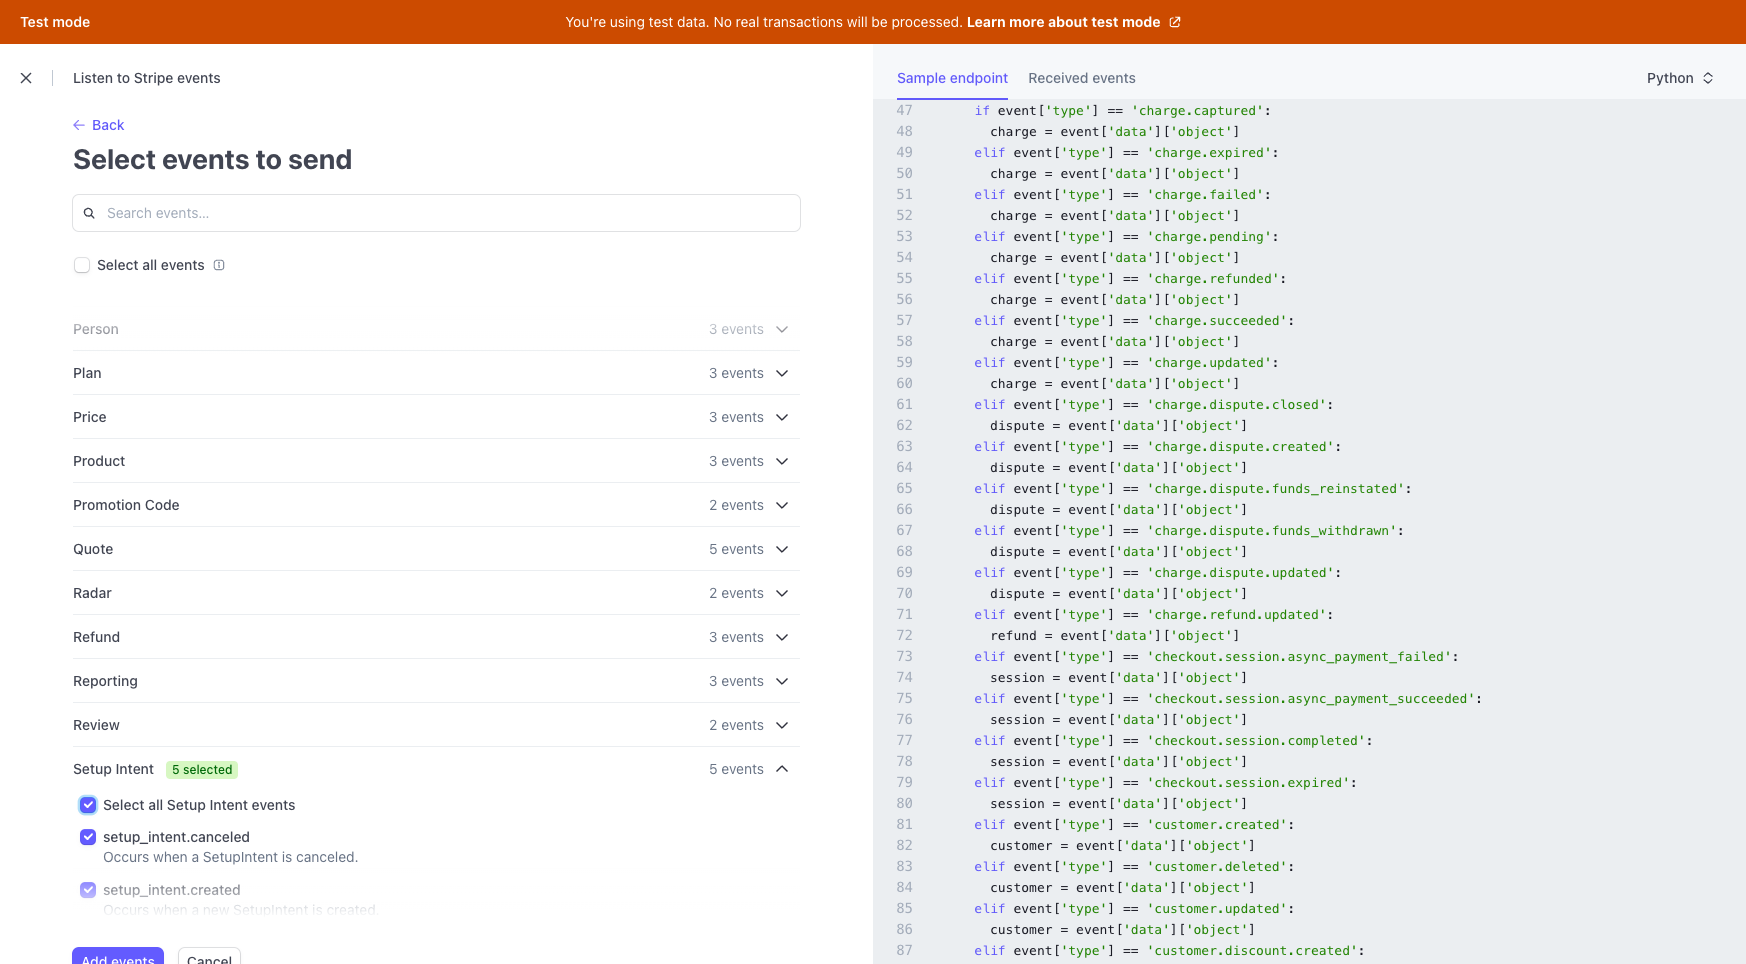Click the '5 events' count on Quote row
This screenshot has height=964, width=1746.
[x=736, y=549]
